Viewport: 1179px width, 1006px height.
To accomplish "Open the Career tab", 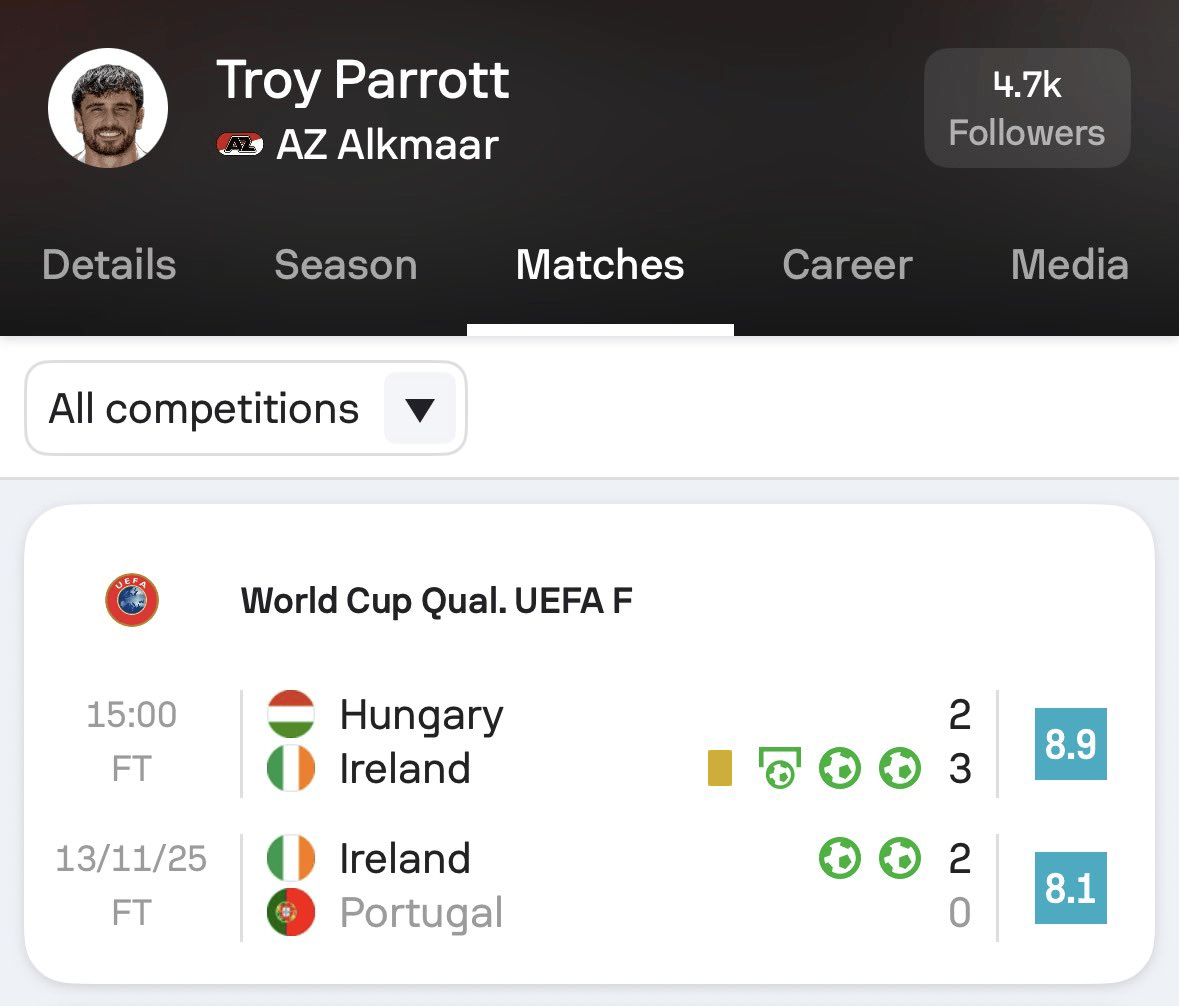I will point(847,265).
